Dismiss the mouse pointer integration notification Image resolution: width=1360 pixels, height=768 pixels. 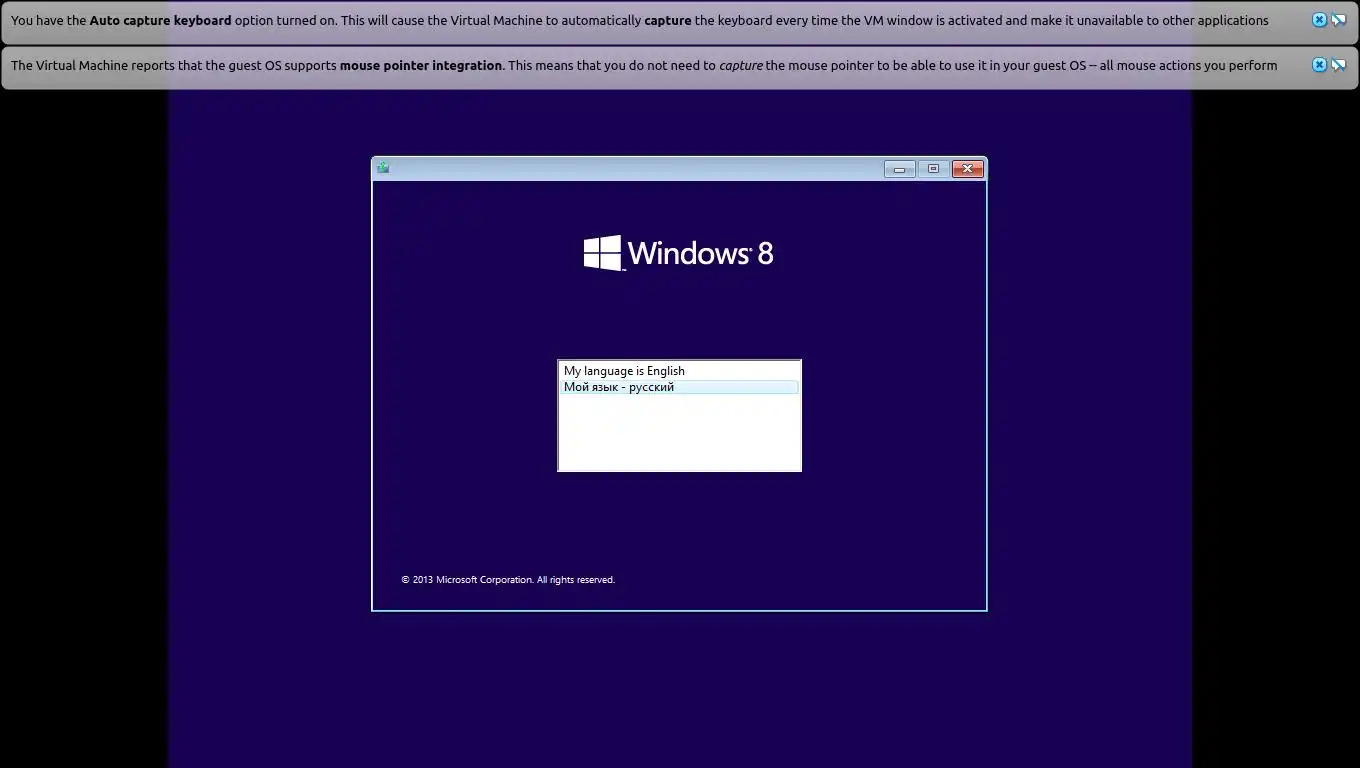pyautogui.click(x=1319, y=65)
